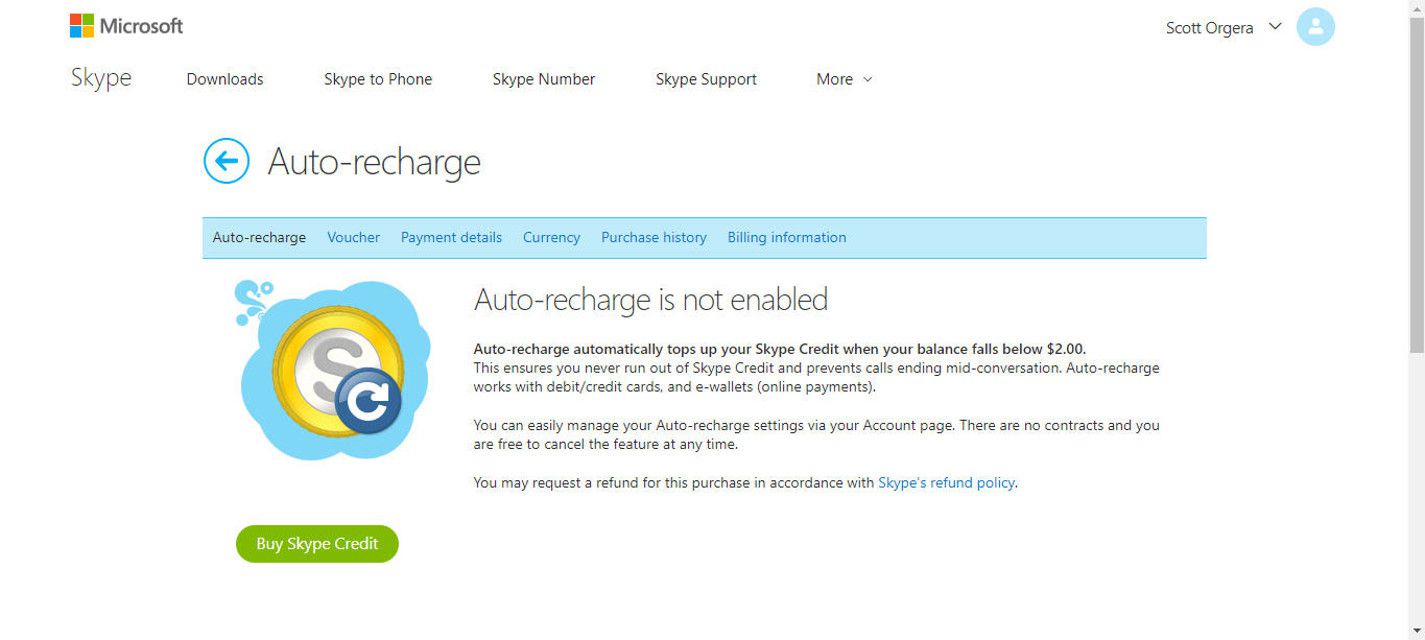Expand the More menu
This screenshot has height=640, width=1425.
pyautogui.click(x=844, y=79)
